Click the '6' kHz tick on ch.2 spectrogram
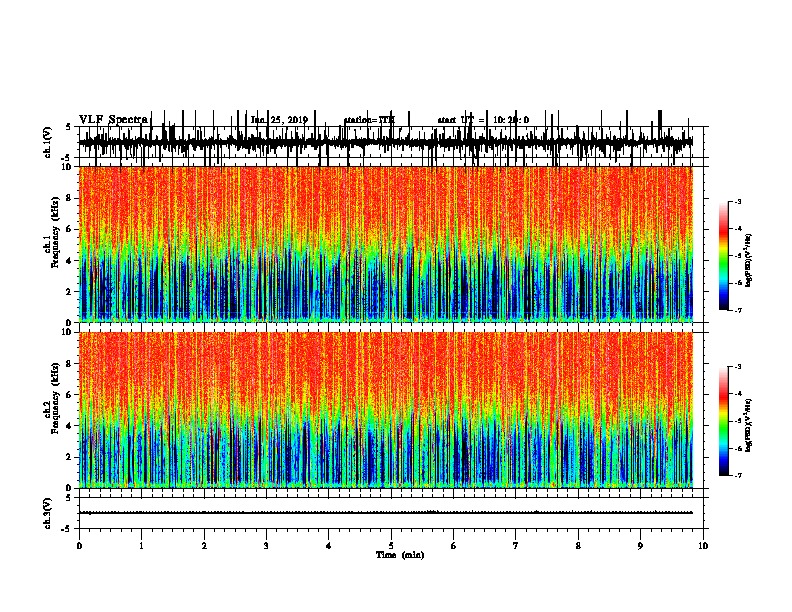The image size is (792, 612). 69,395
